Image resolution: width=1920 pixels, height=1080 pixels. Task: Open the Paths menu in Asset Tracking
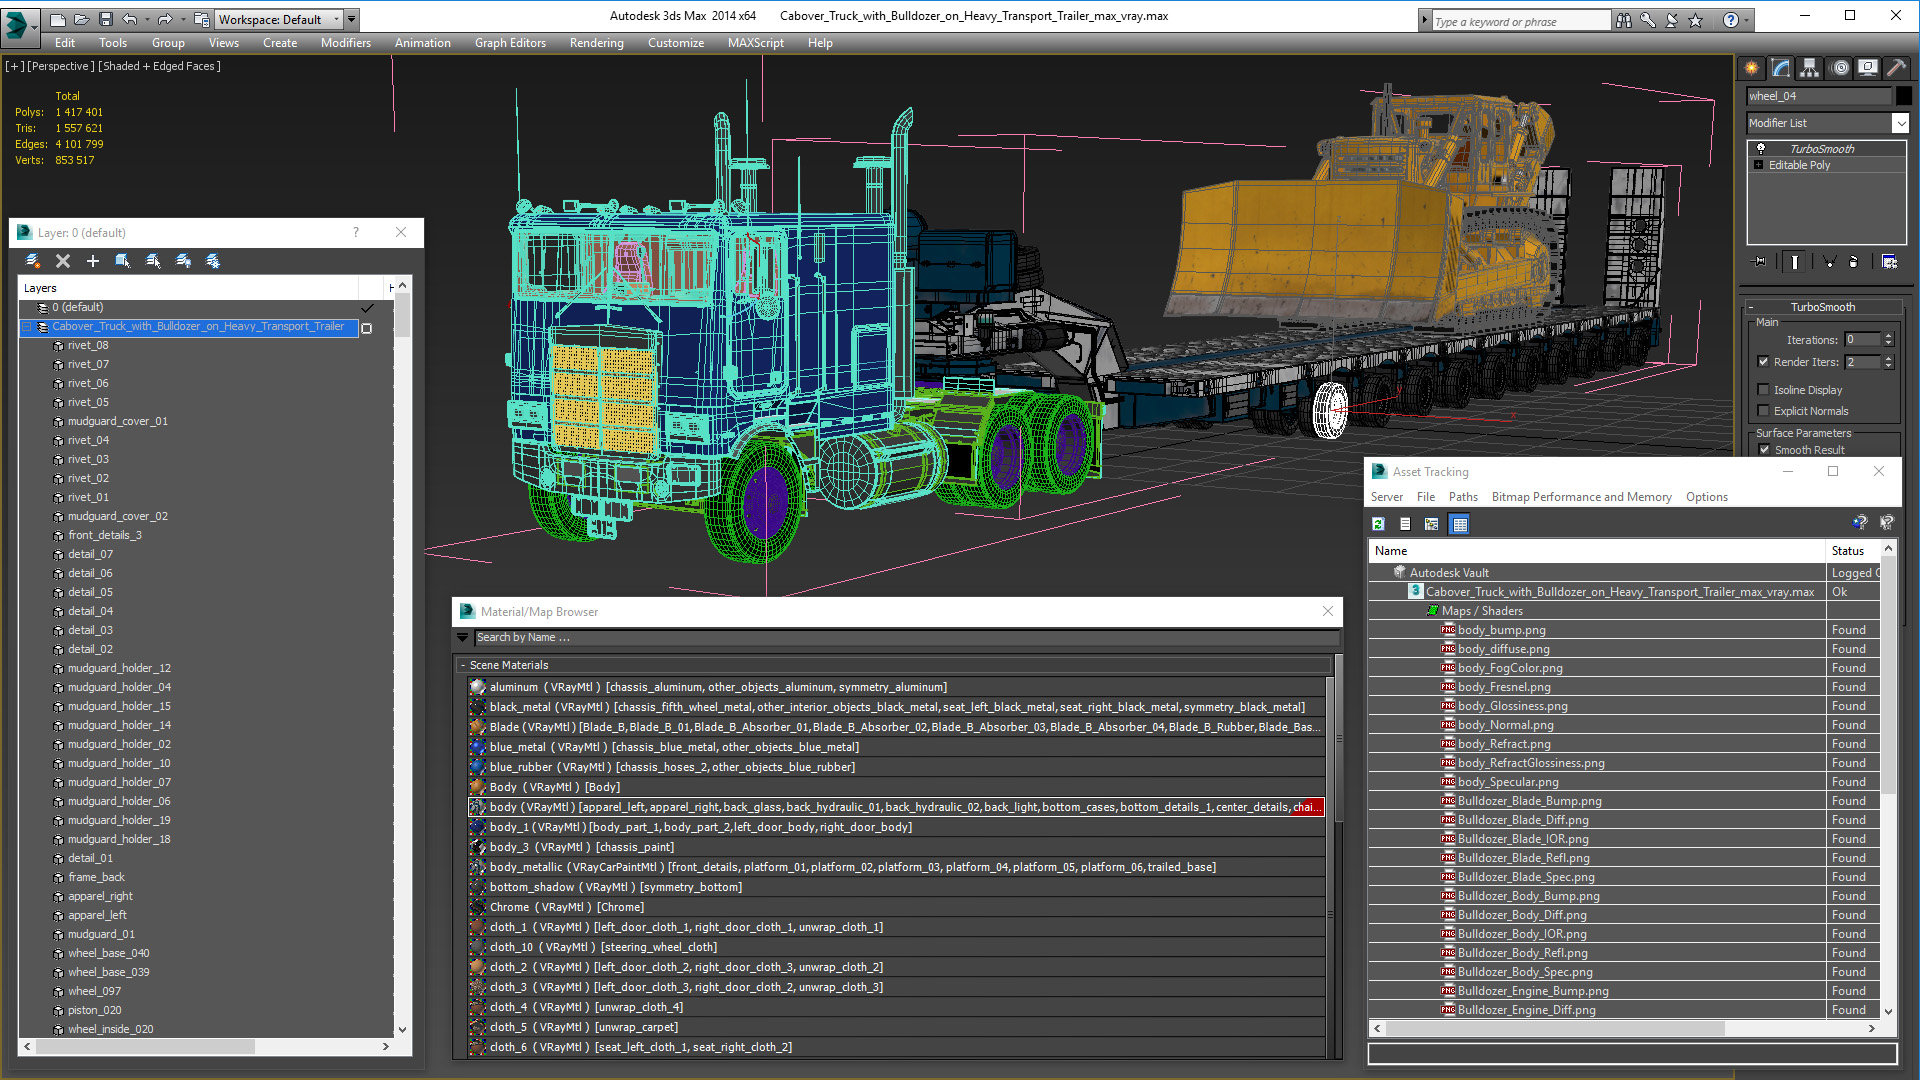1463,497
